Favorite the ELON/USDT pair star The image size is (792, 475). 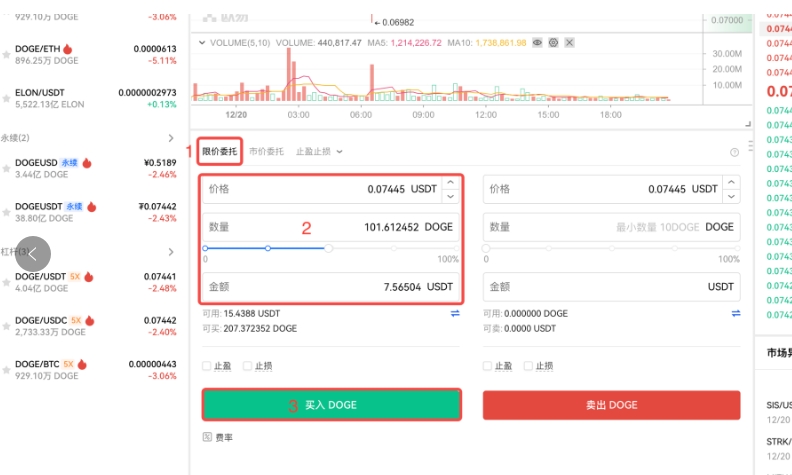(6, 99)
